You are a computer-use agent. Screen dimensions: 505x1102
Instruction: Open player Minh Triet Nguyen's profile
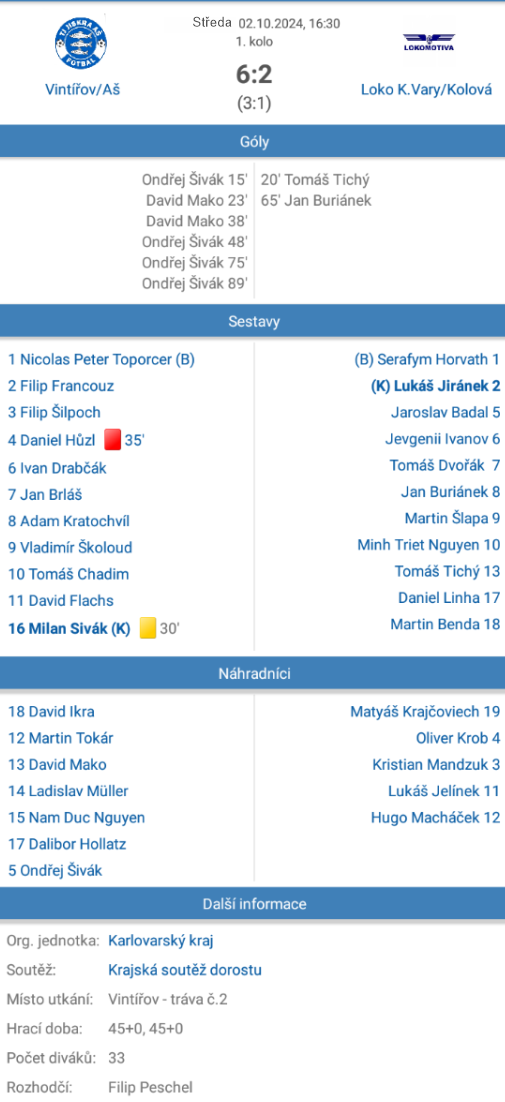coord(428,545)
